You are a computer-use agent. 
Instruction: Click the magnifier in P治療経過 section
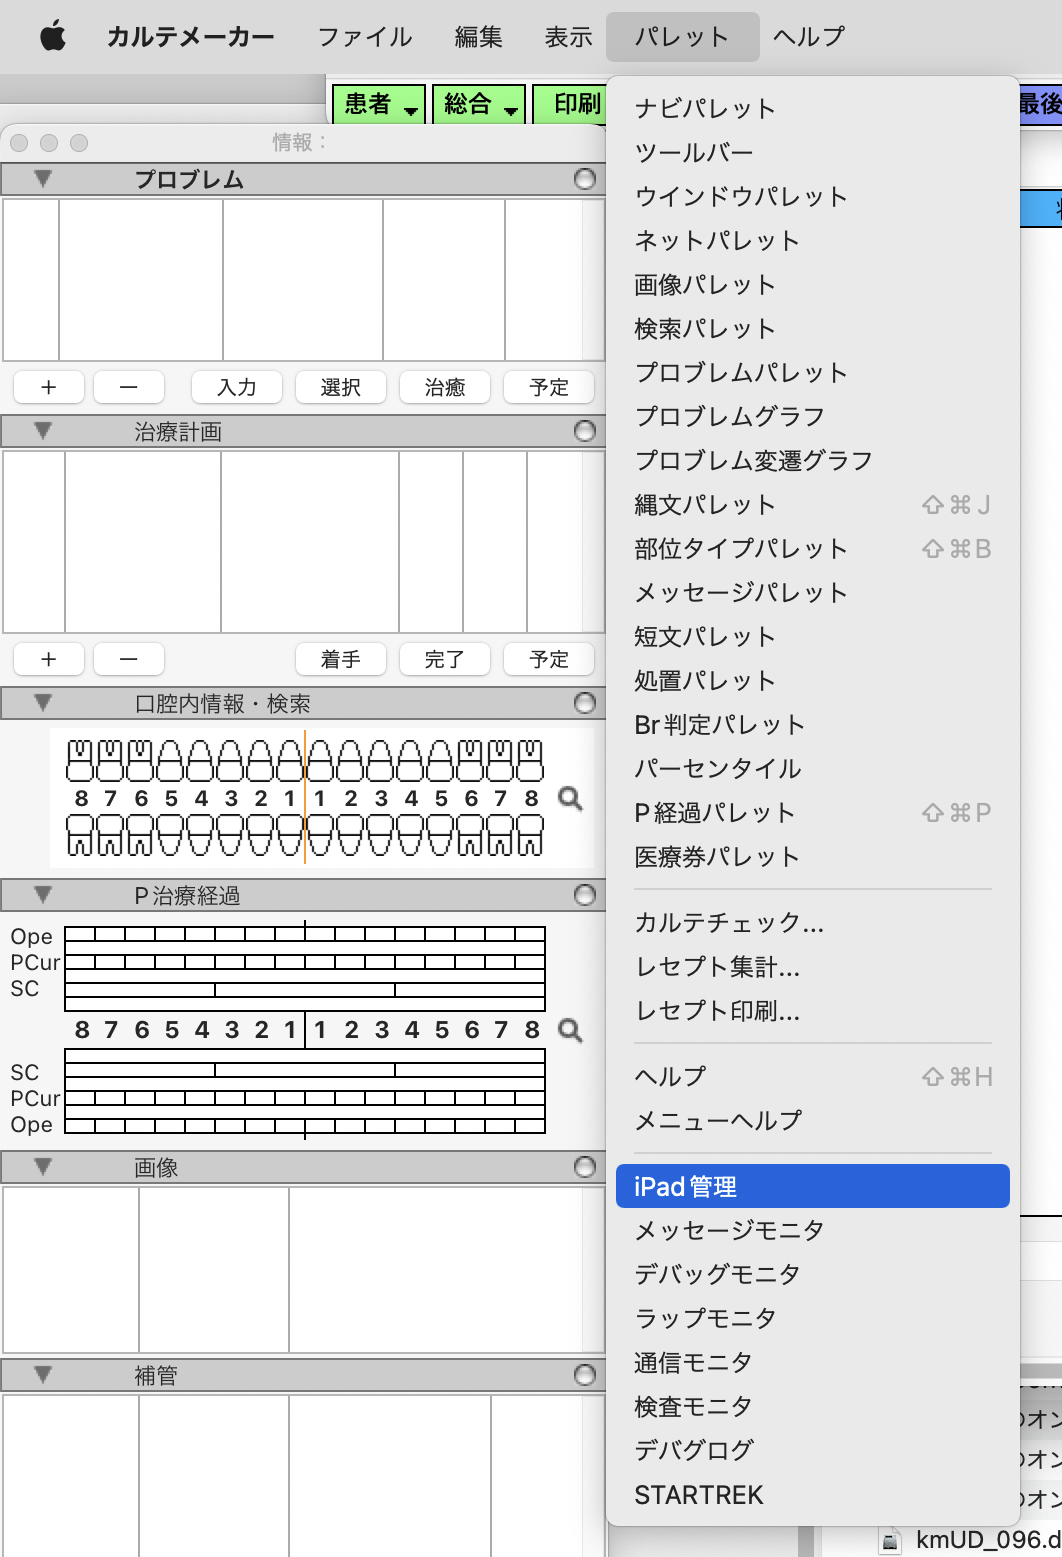pyautogui.click(x=570, y=1030)
